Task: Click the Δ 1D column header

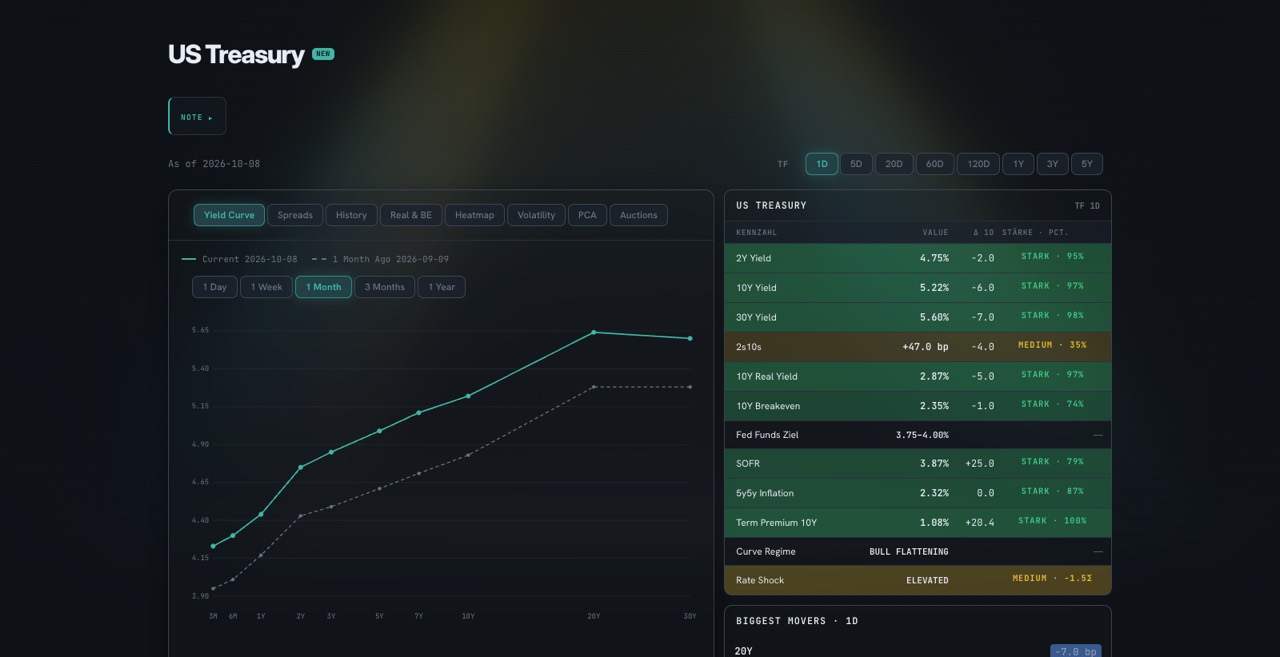Action: pos(984,233)
